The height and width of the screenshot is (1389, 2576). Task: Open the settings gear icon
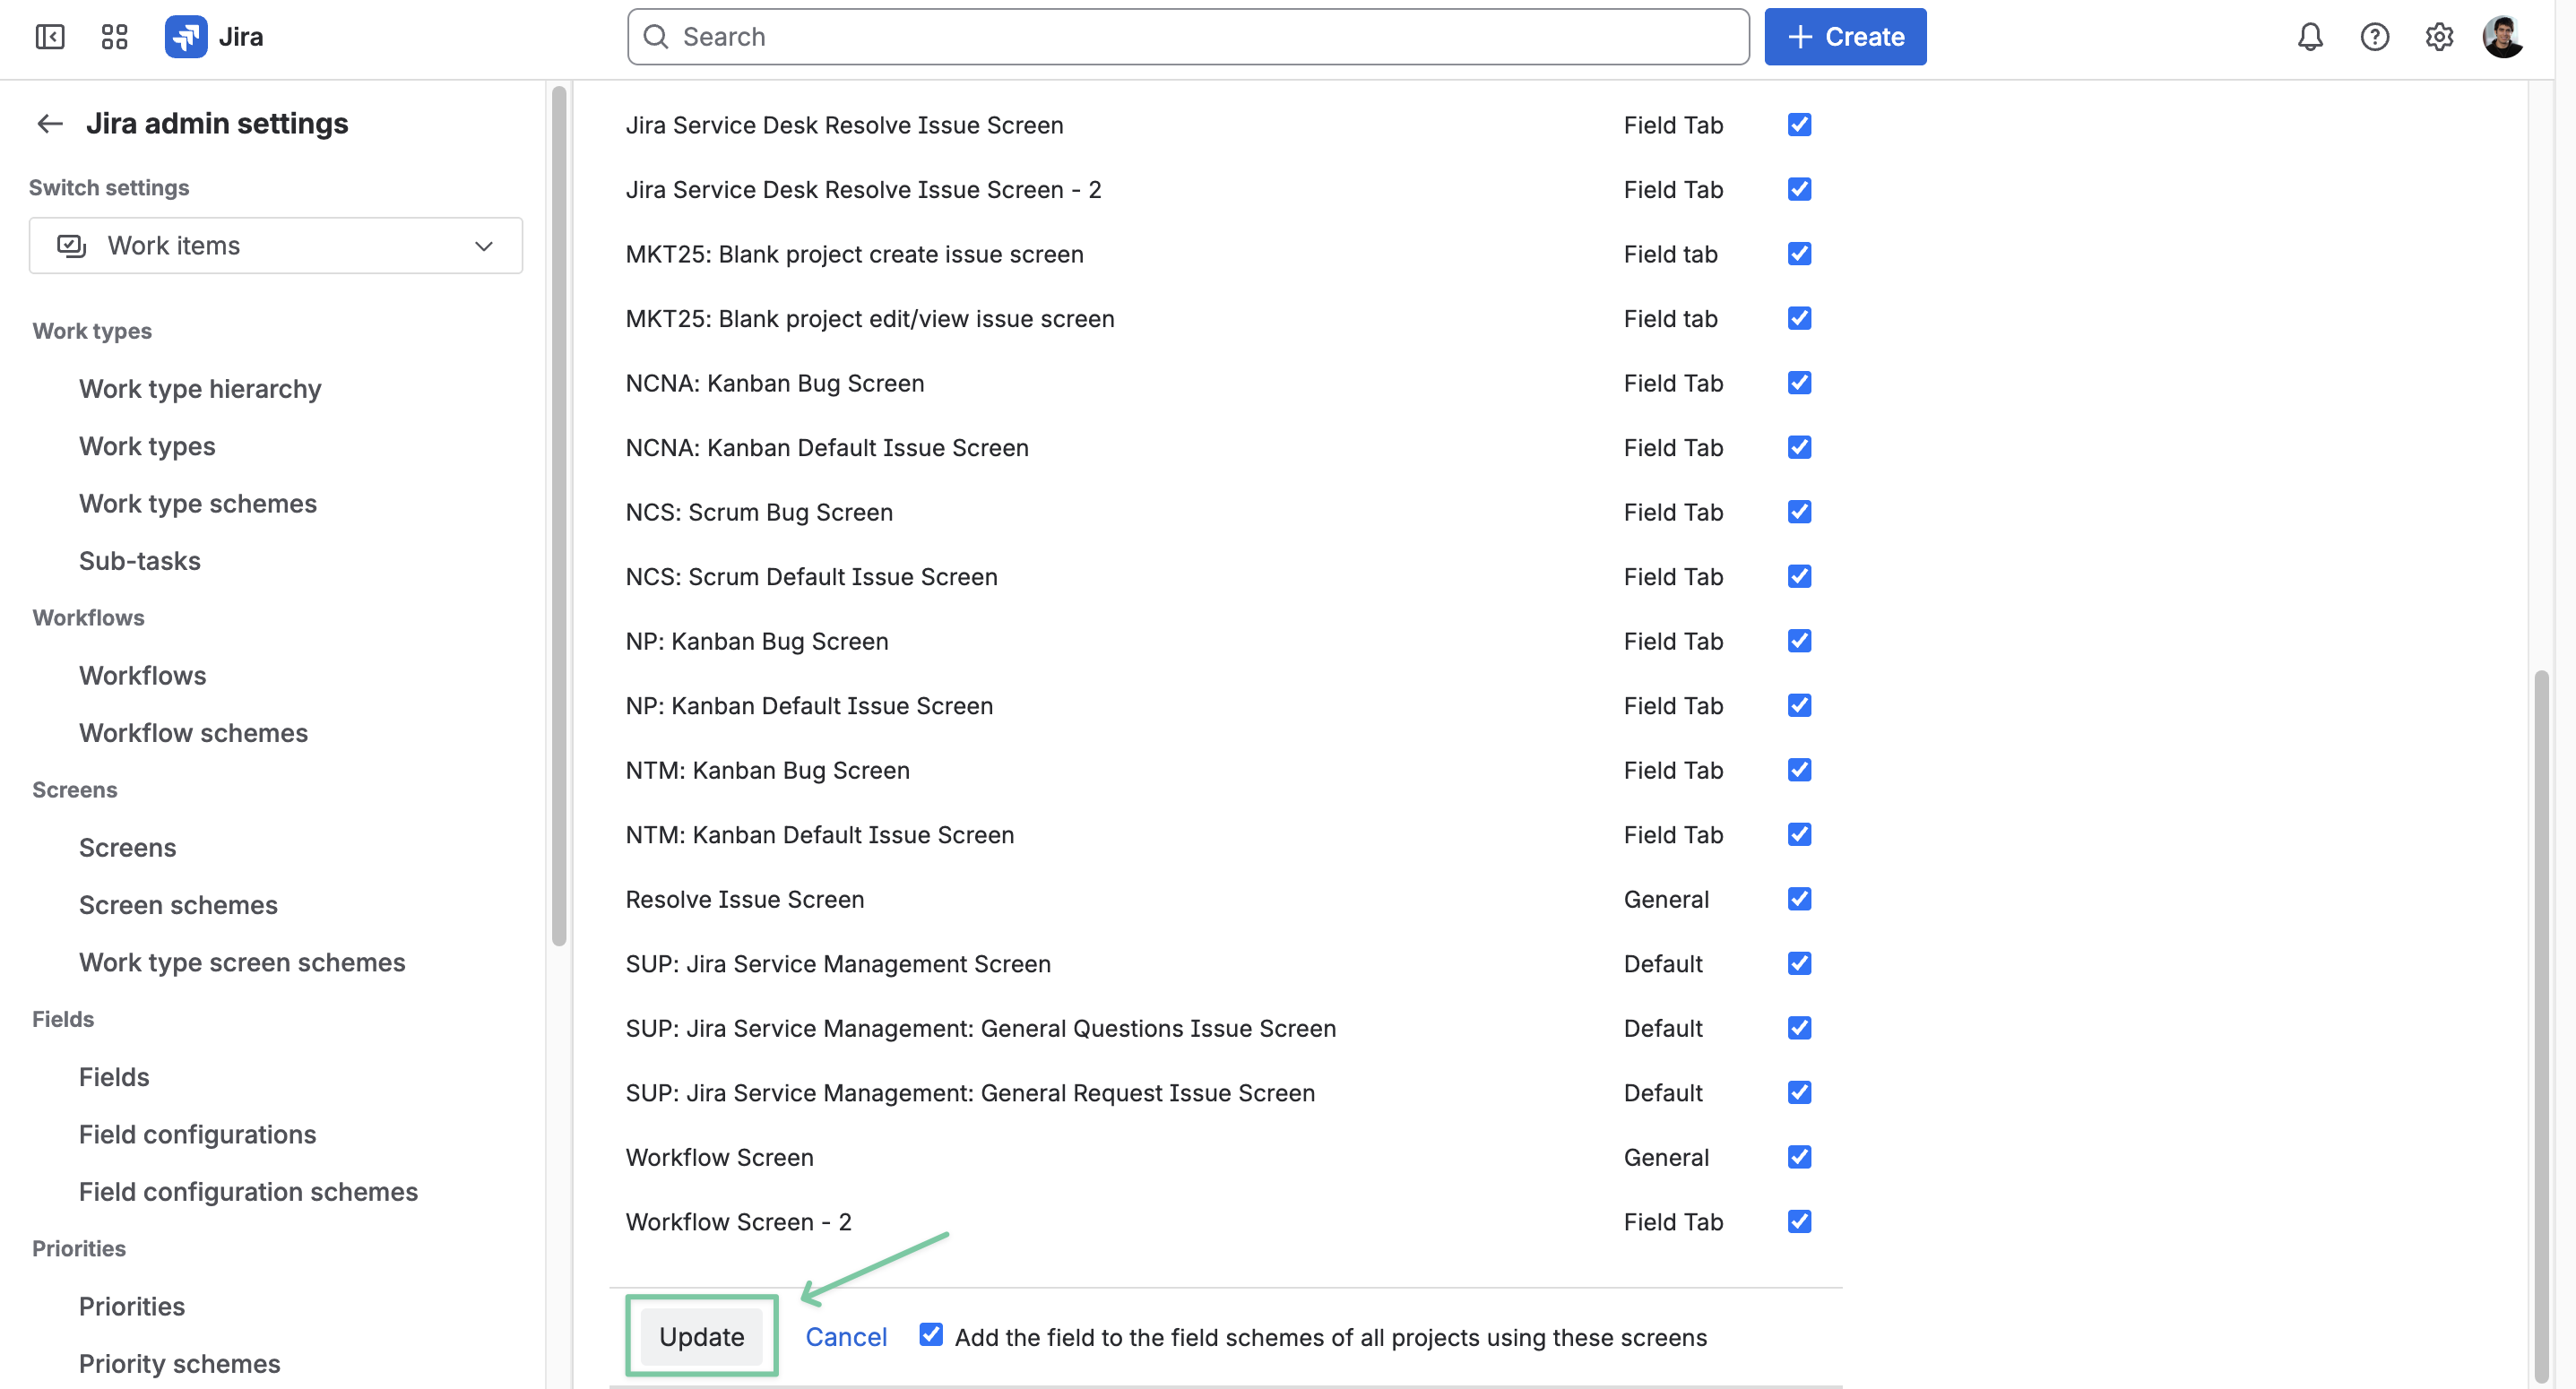point(2439,37)
